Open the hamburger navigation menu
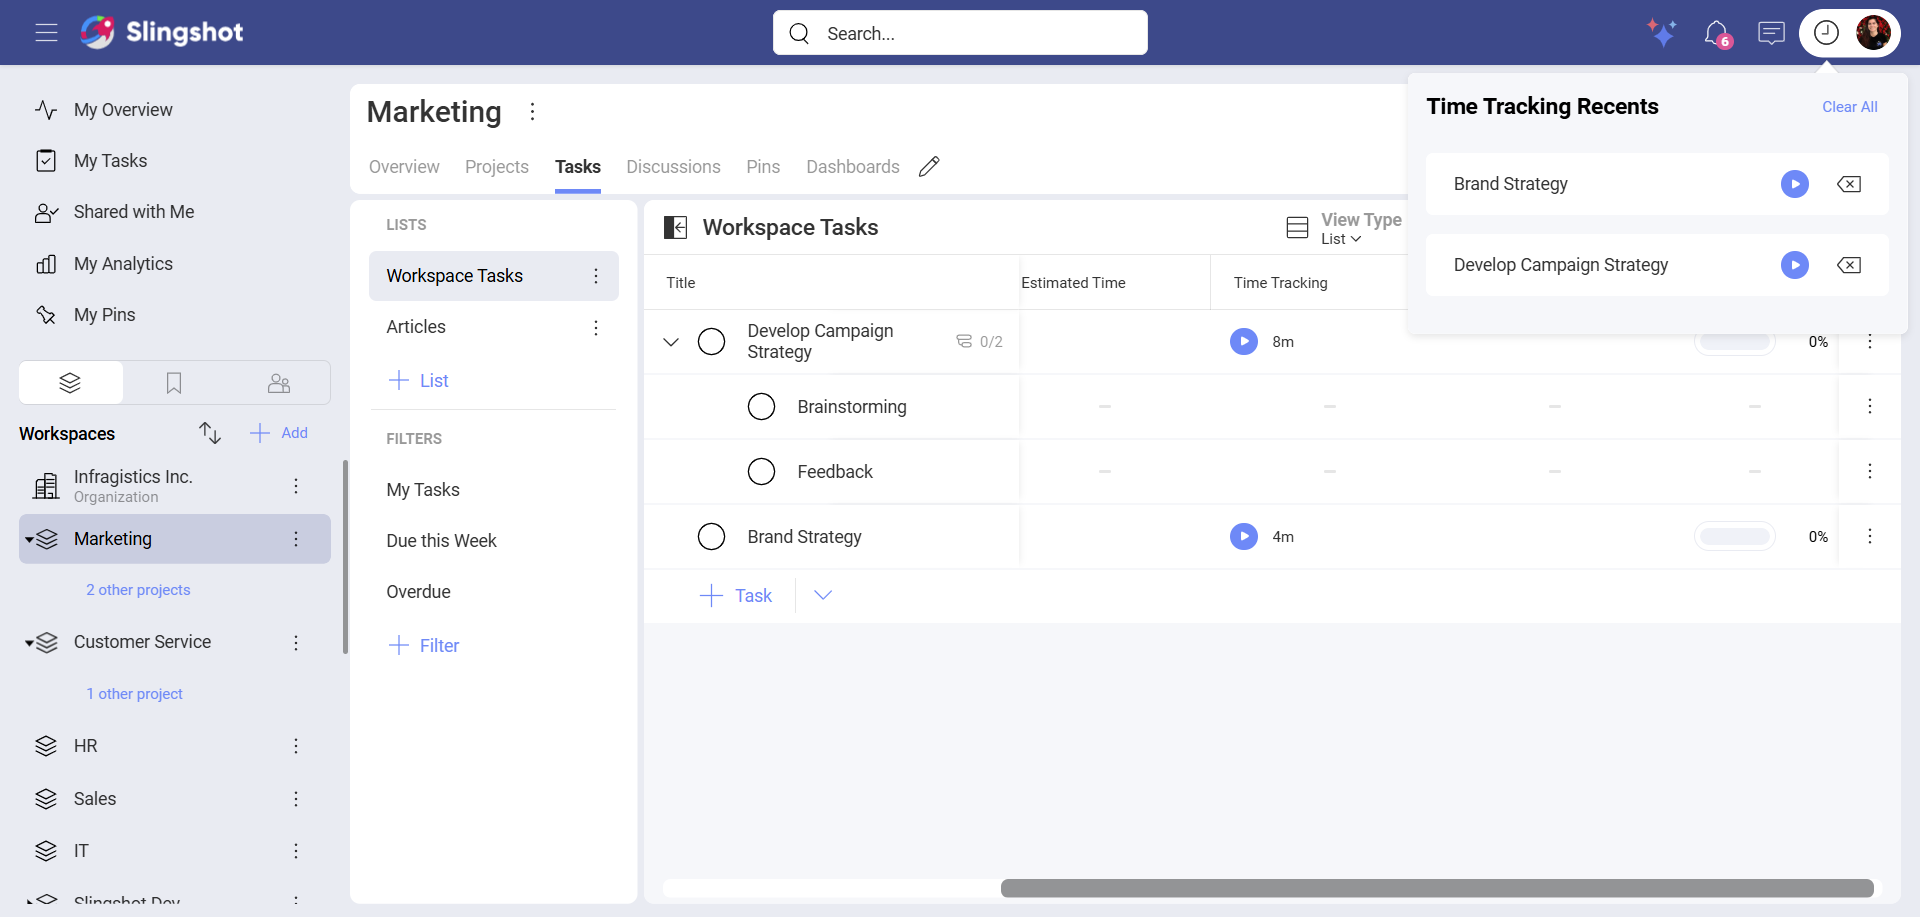The width and height of the screenshot is (1920, 917). coord(46,33)
